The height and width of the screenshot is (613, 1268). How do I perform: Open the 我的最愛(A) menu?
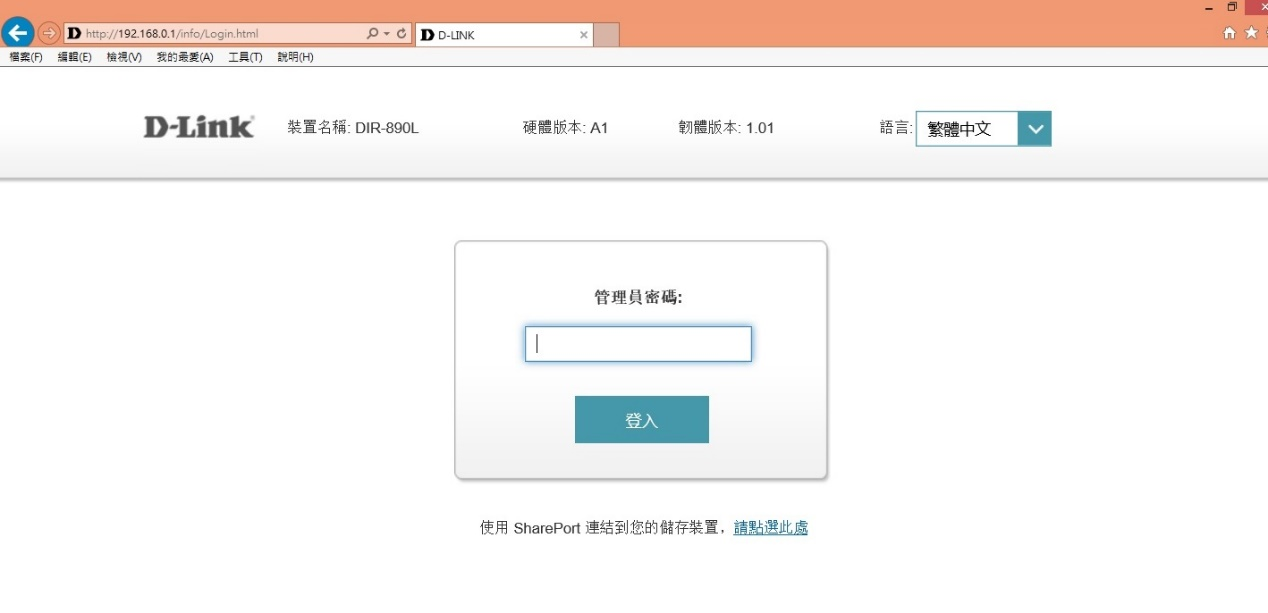pyautogui.click(x=185, y=58)
